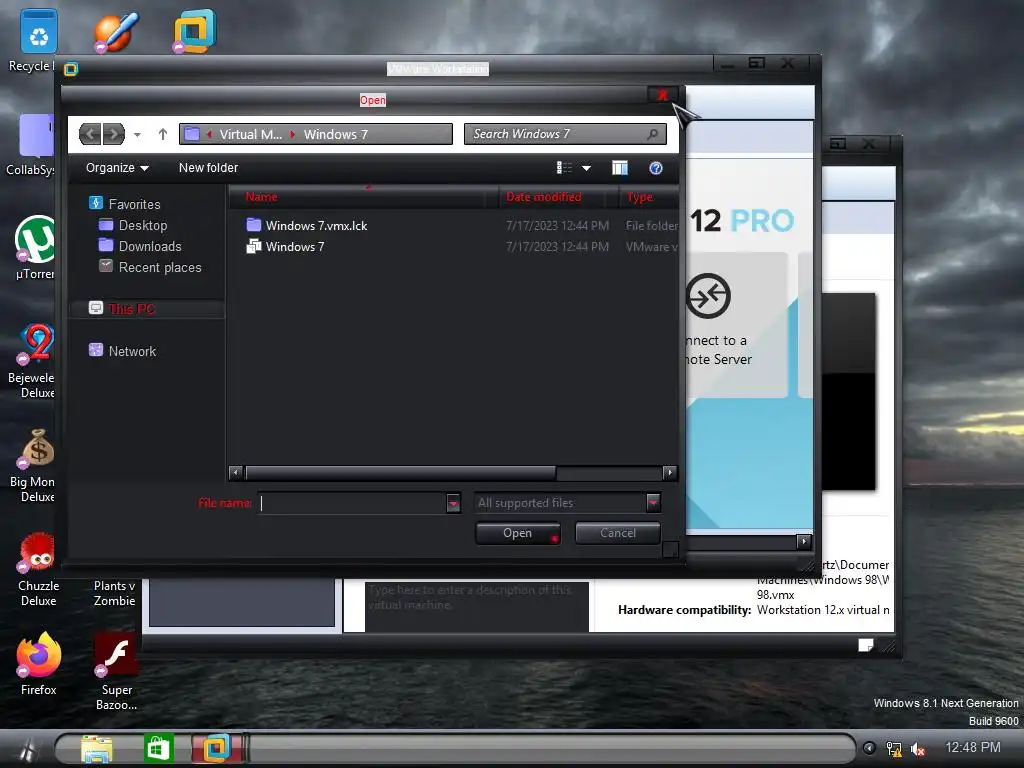Sort by the Name column header
The height and width of the screenshot is (768, 1024).
click(x=261, y=197)
